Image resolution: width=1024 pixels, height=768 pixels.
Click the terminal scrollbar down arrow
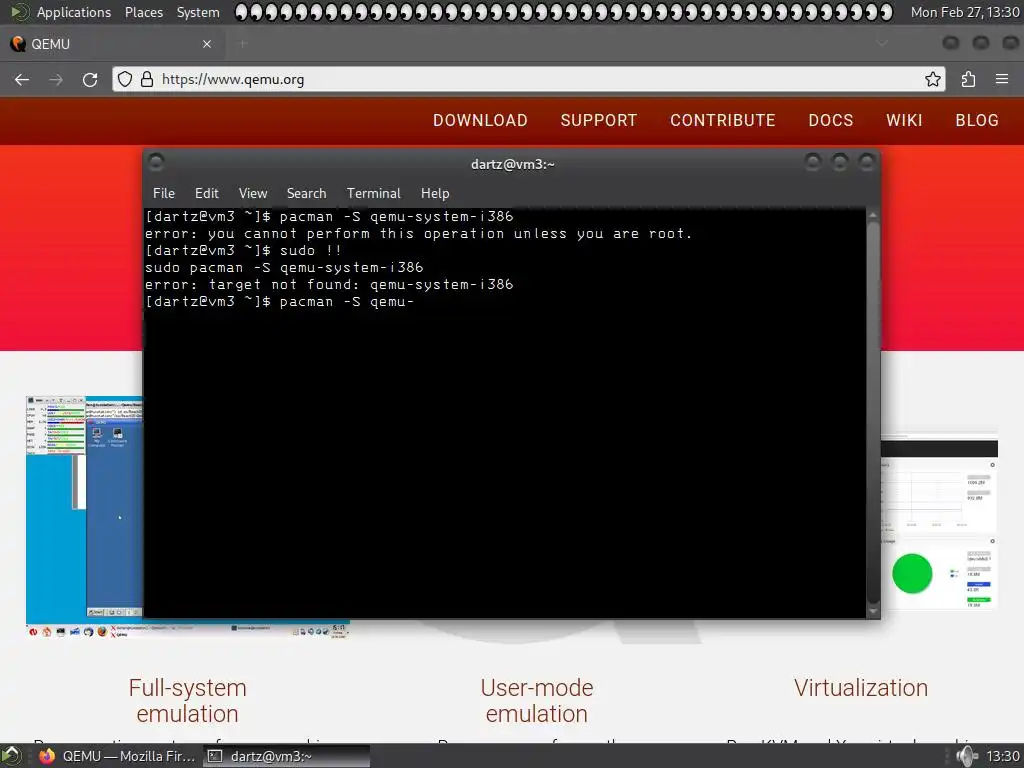pyautogui.click(x=872, y=611)
